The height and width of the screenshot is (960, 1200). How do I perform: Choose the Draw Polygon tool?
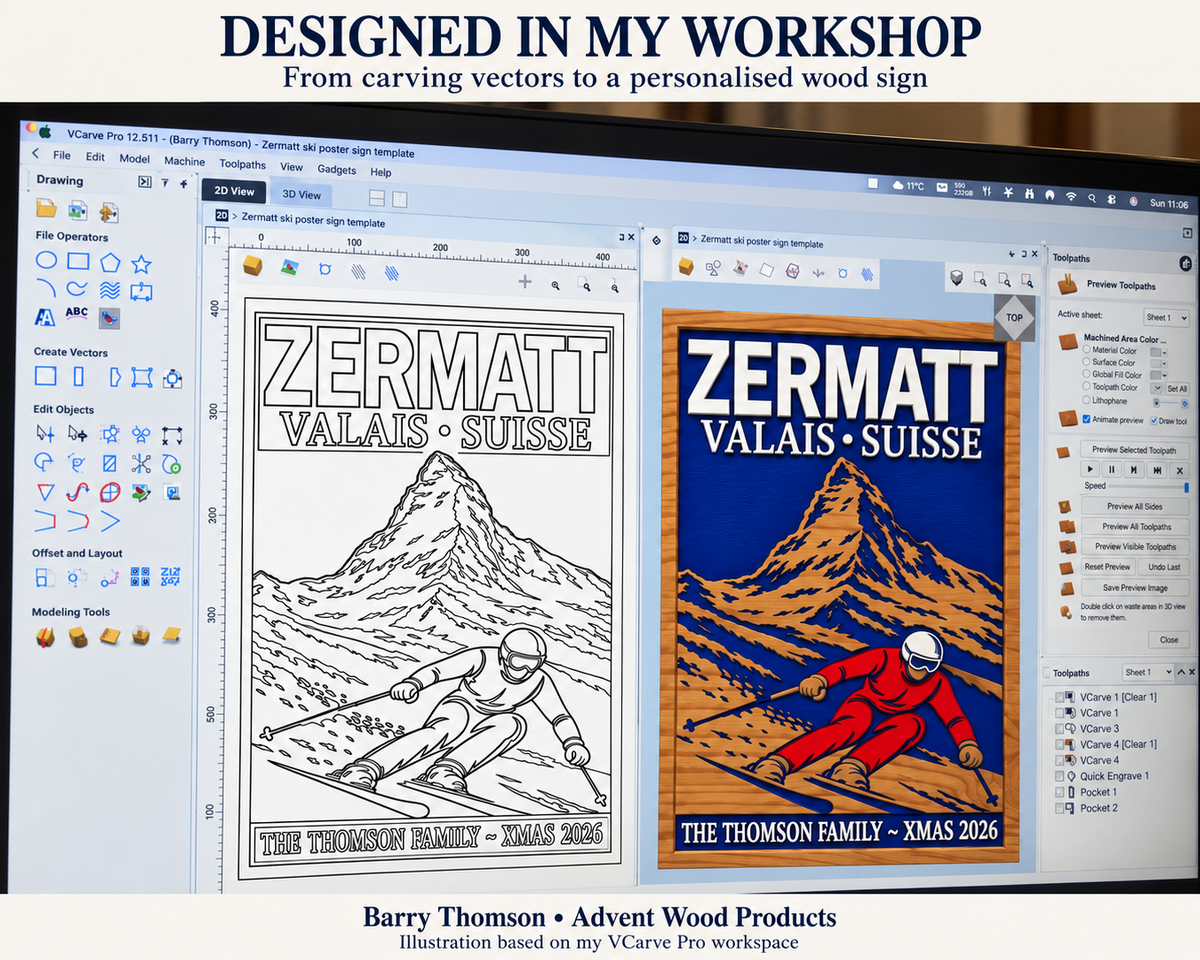coord(109,263)
